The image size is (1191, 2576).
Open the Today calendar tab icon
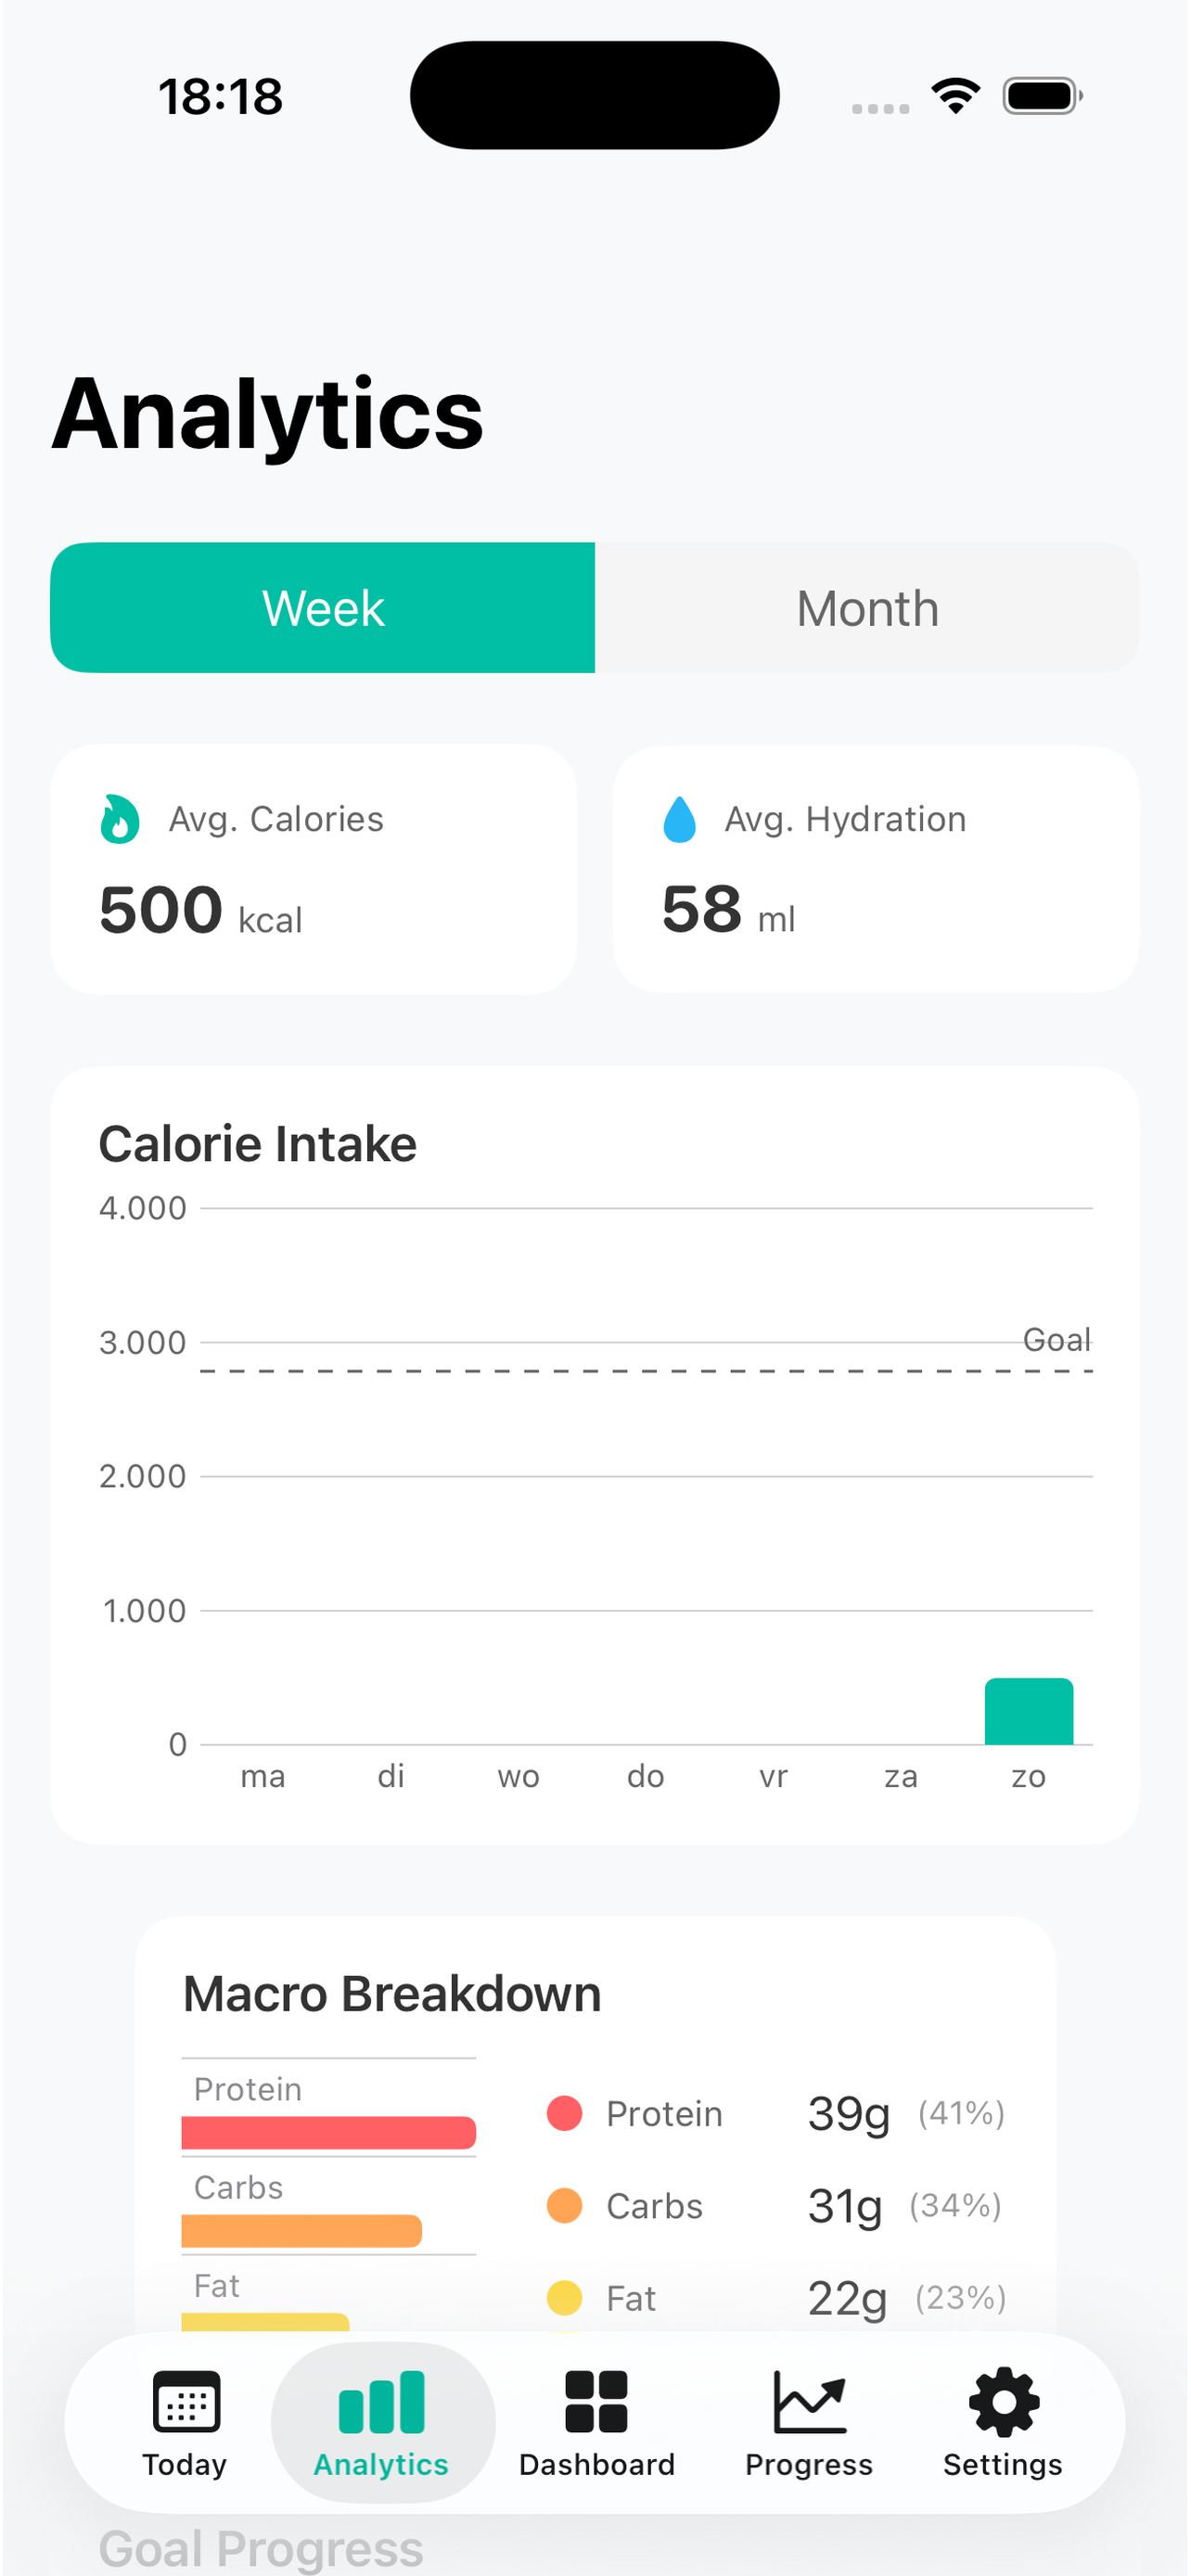(x=186, y=2401)
